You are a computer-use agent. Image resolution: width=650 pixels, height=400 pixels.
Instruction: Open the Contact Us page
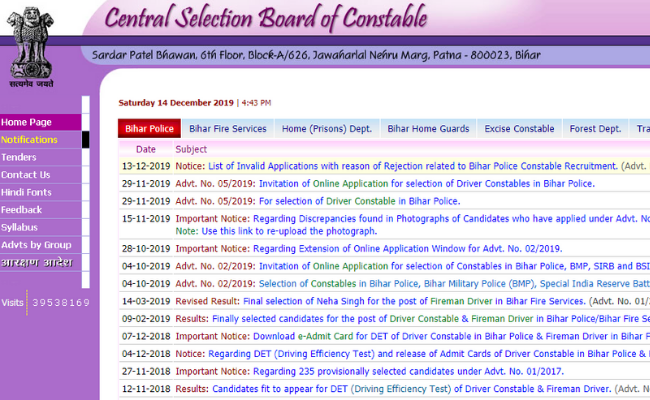[26, 175]
